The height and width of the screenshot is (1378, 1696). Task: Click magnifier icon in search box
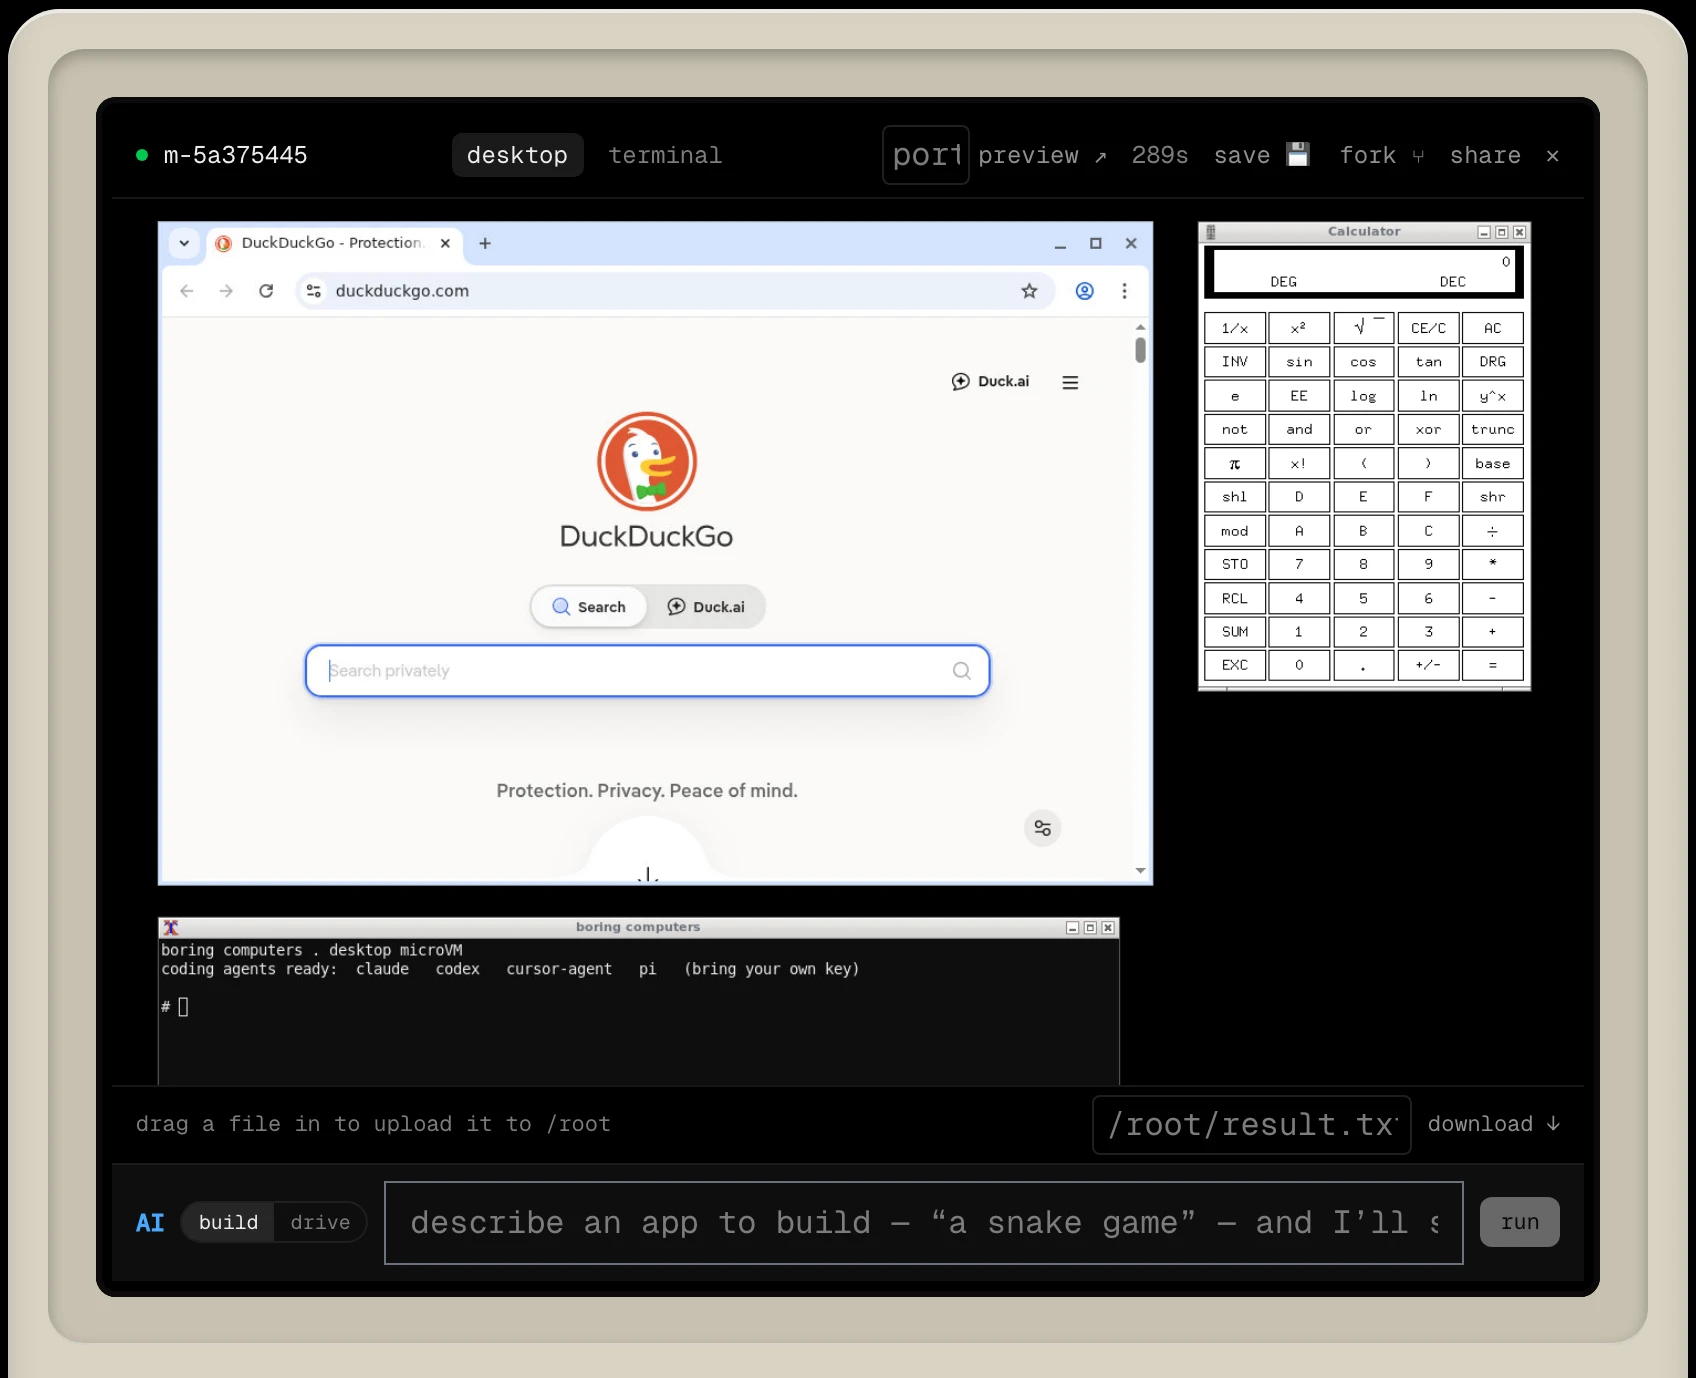point(962,671)
